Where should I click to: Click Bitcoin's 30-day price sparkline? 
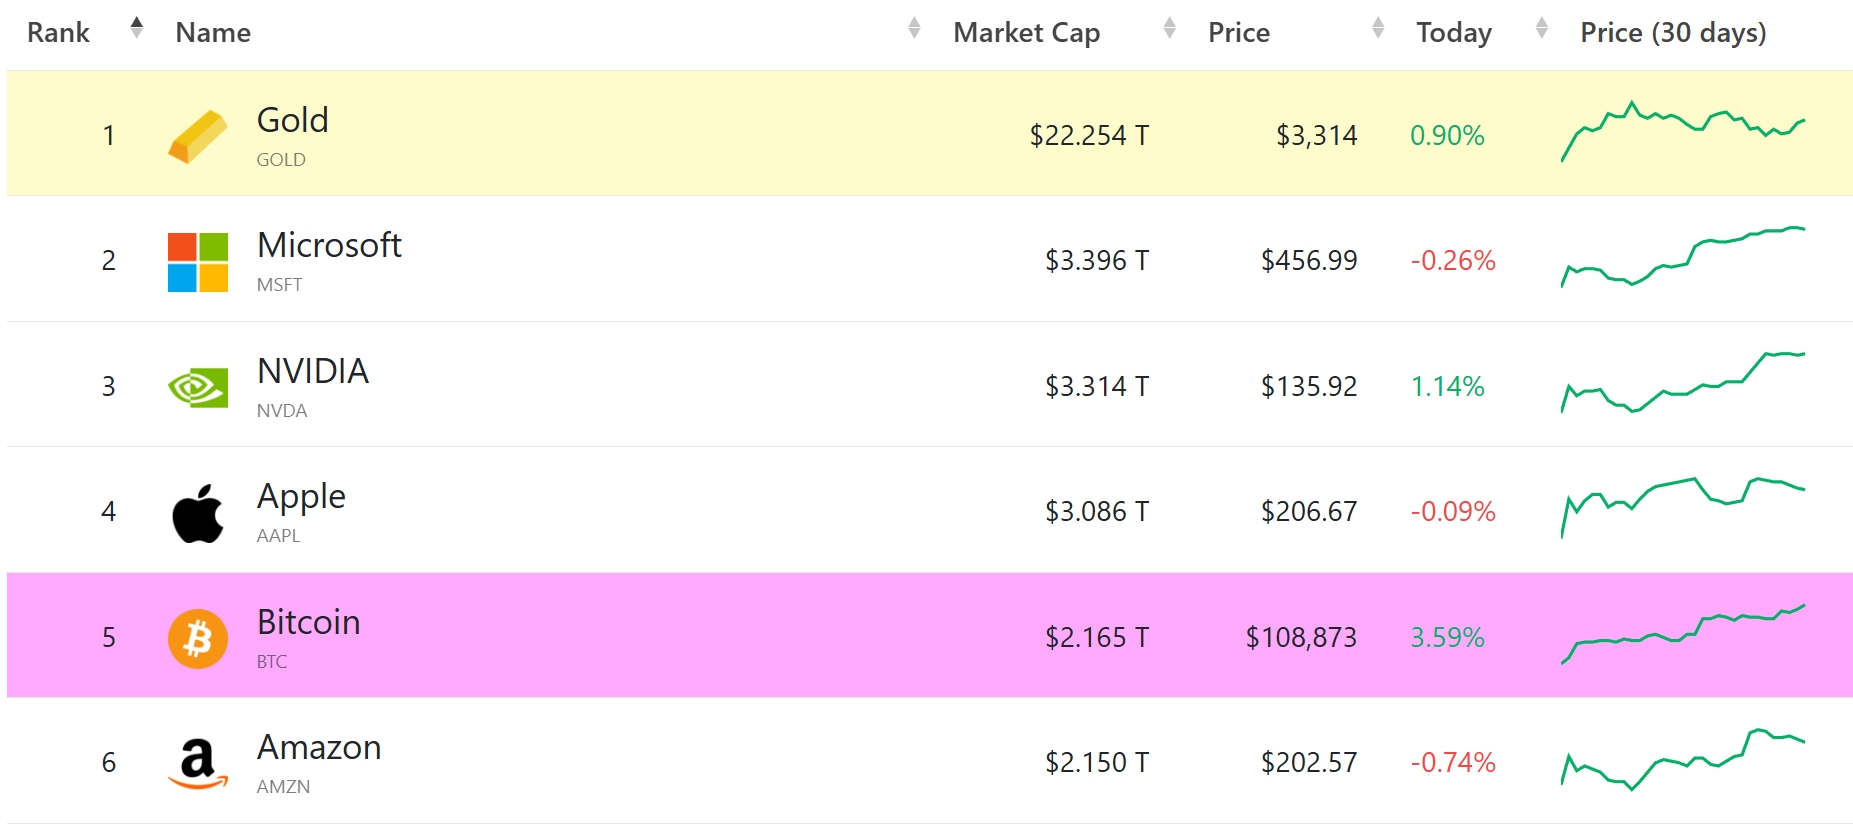(x=1683, y=634)
